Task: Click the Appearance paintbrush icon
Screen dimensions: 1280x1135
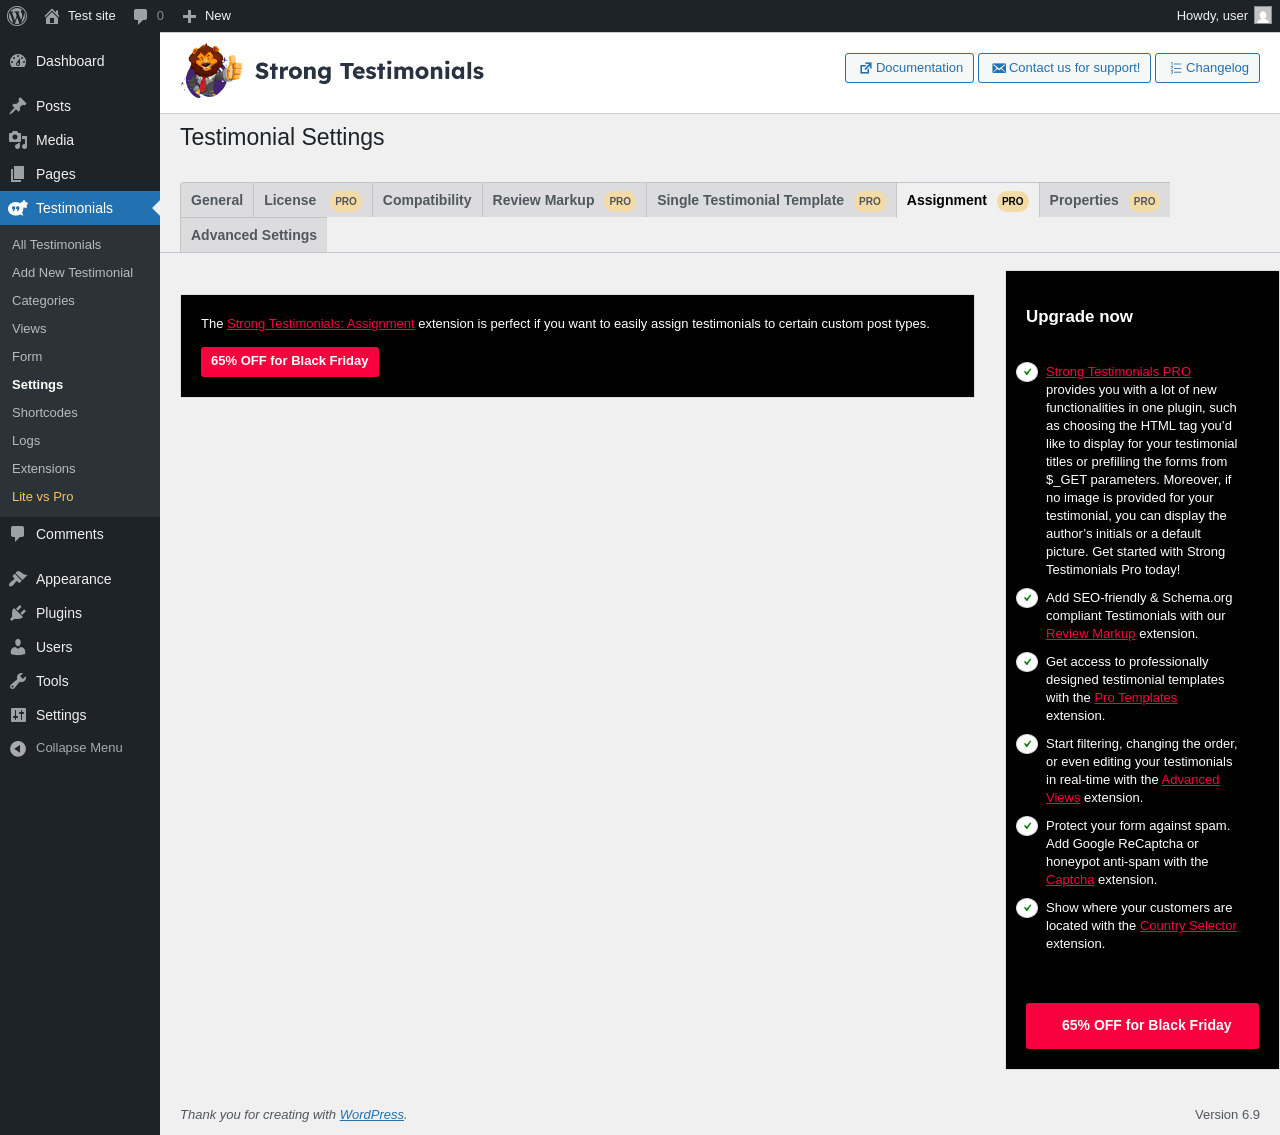Action: [18, 579]
